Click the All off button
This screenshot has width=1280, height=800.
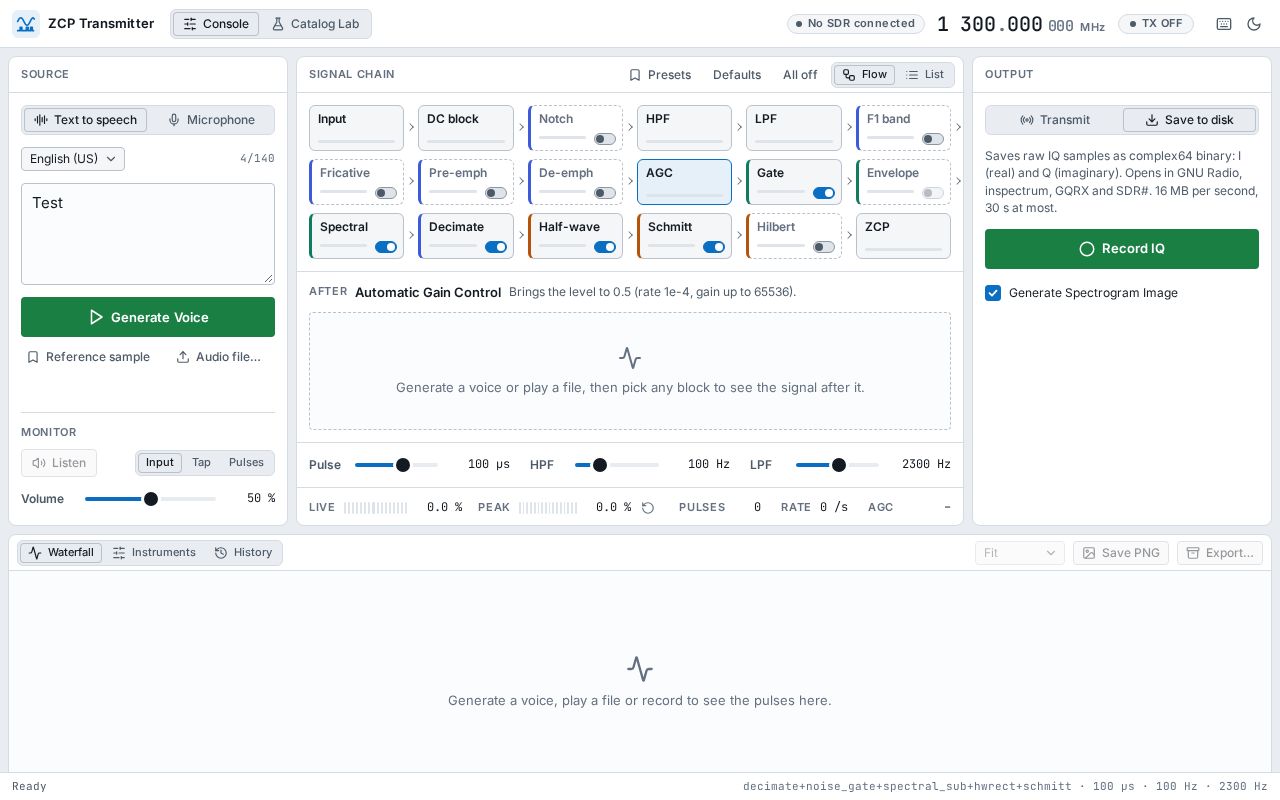tap(800, 75)
